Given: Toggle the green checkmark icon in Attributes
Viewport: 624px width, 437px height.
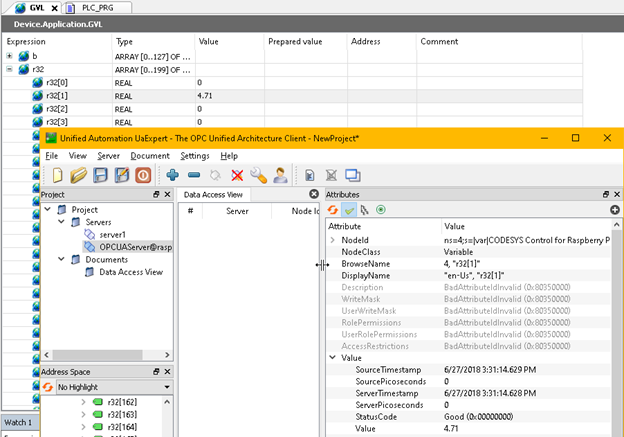Looking at the screenshot, I should click(x=349, y=210).
